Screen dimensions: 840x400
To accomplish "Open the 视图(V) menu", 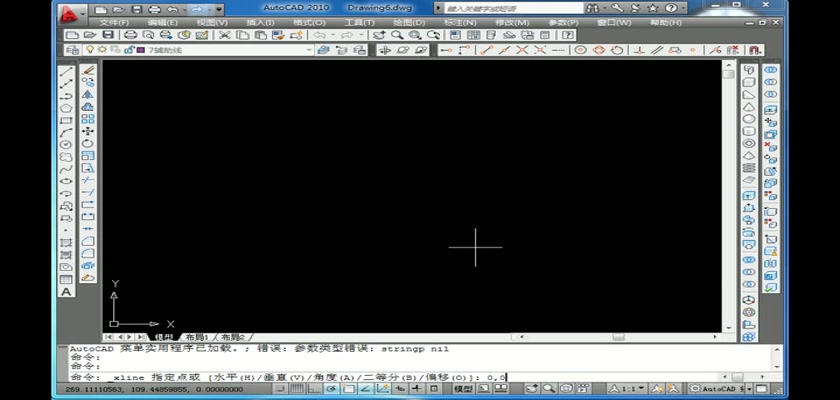I will click(x=212, y=22).
